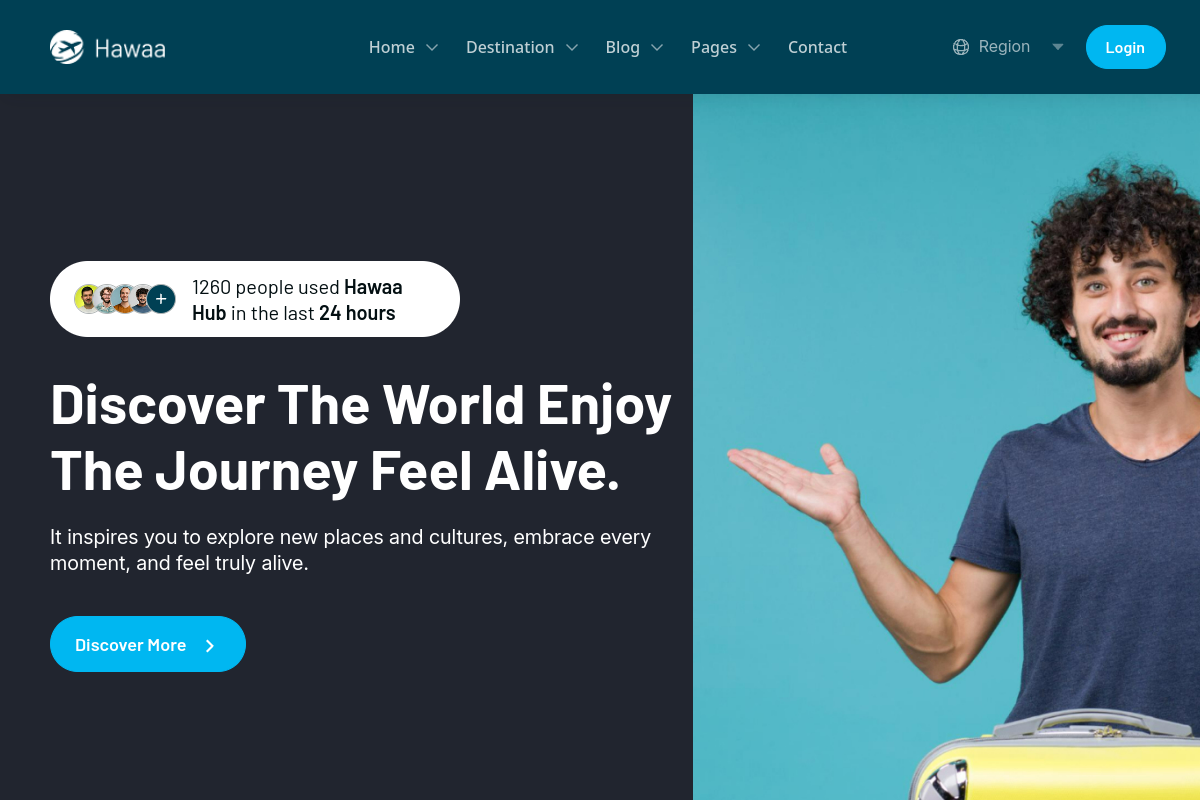Open the Region selector dropdown arrow

coord(1057,47)
